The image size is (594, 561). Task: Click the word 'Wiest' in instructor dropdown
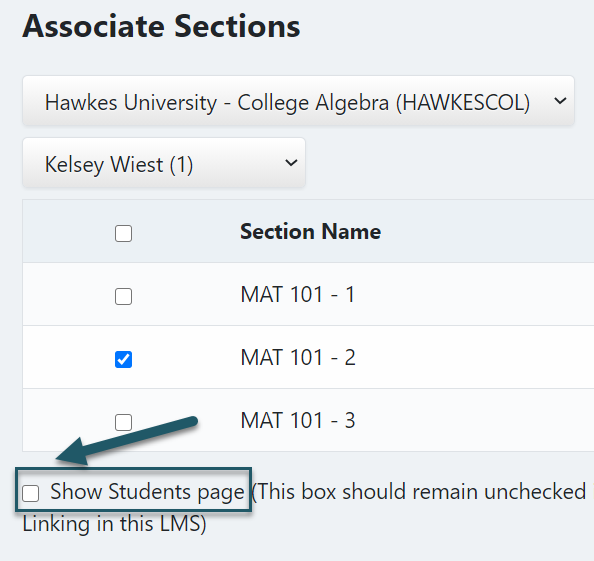[x=137, y=164]
